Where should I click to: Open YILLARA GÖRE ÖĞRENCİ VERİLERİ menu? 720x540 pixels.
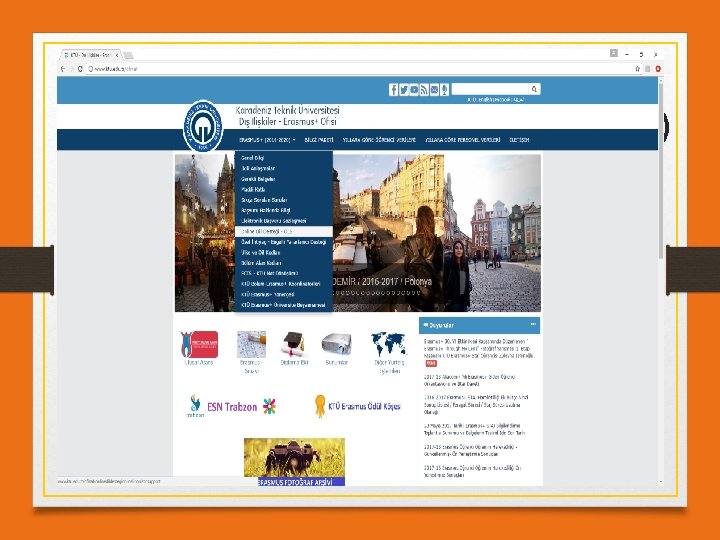[x=379, y=140]
